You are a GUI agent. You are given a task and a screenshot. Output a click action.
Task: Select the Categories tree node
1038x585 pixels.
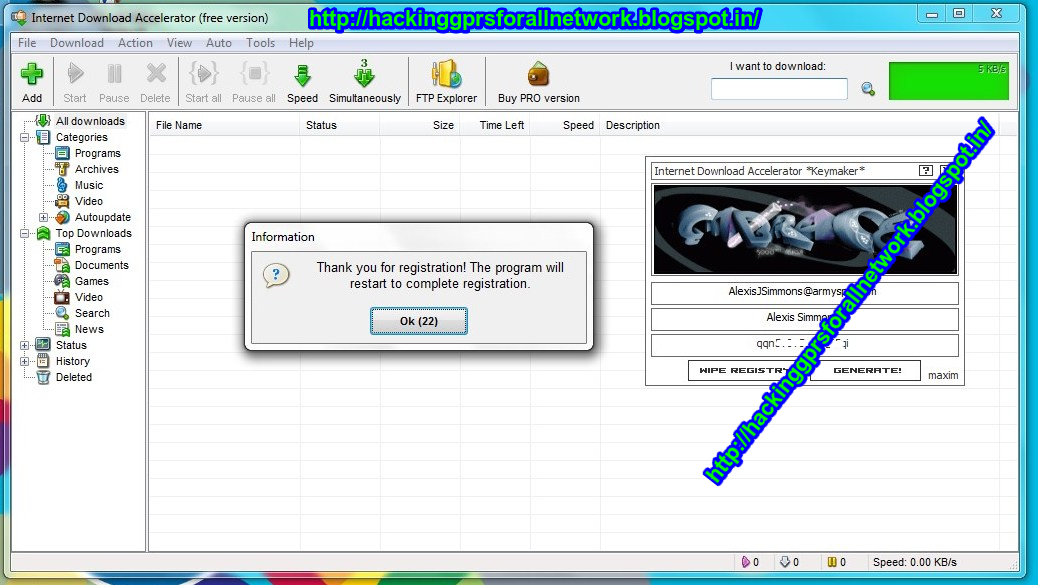pos(81,137)
